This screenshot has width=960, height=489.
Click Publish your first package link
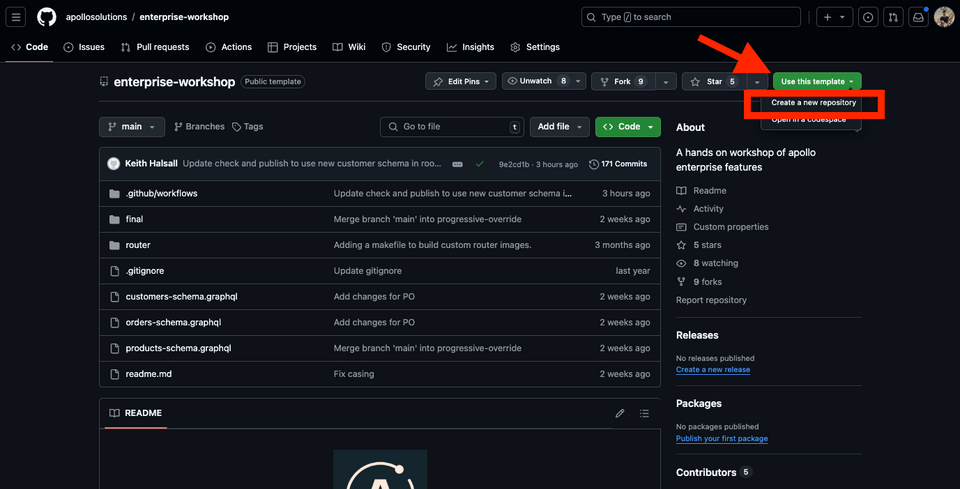pyautogui.click(x=722, y=438)
